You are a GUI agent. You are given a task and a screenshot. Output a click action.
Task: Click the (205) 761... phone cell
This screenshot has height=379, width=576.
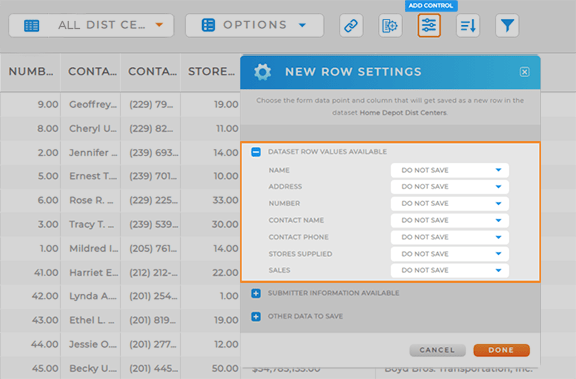(151, 249)
